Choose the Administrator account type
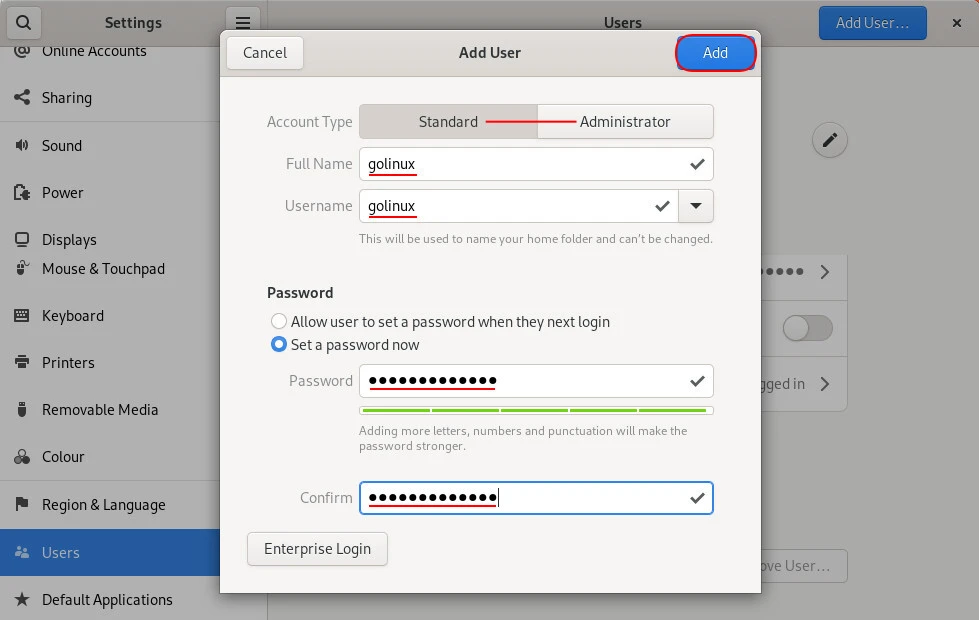Image resolution: width=979 pixels, height=620 pixels. [625, 122]
